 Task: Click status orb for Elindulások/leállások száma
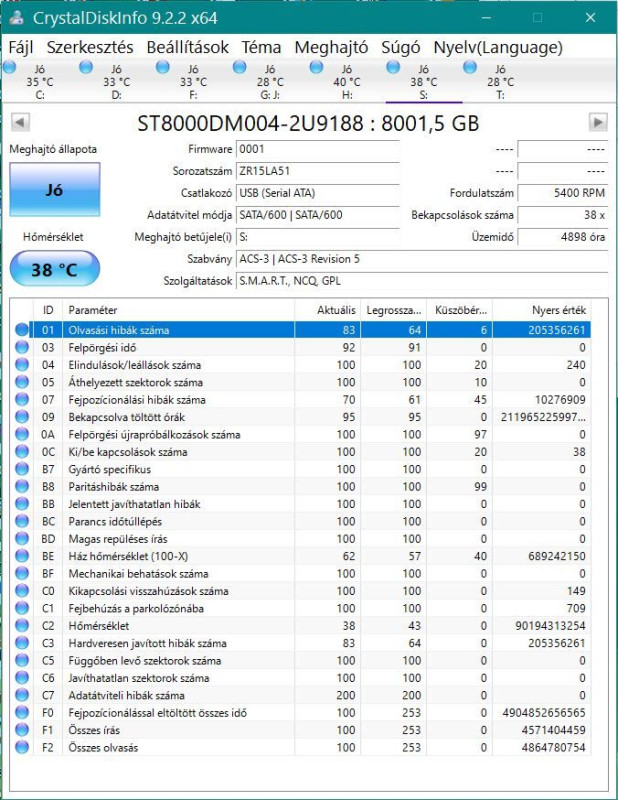point(21,365)
